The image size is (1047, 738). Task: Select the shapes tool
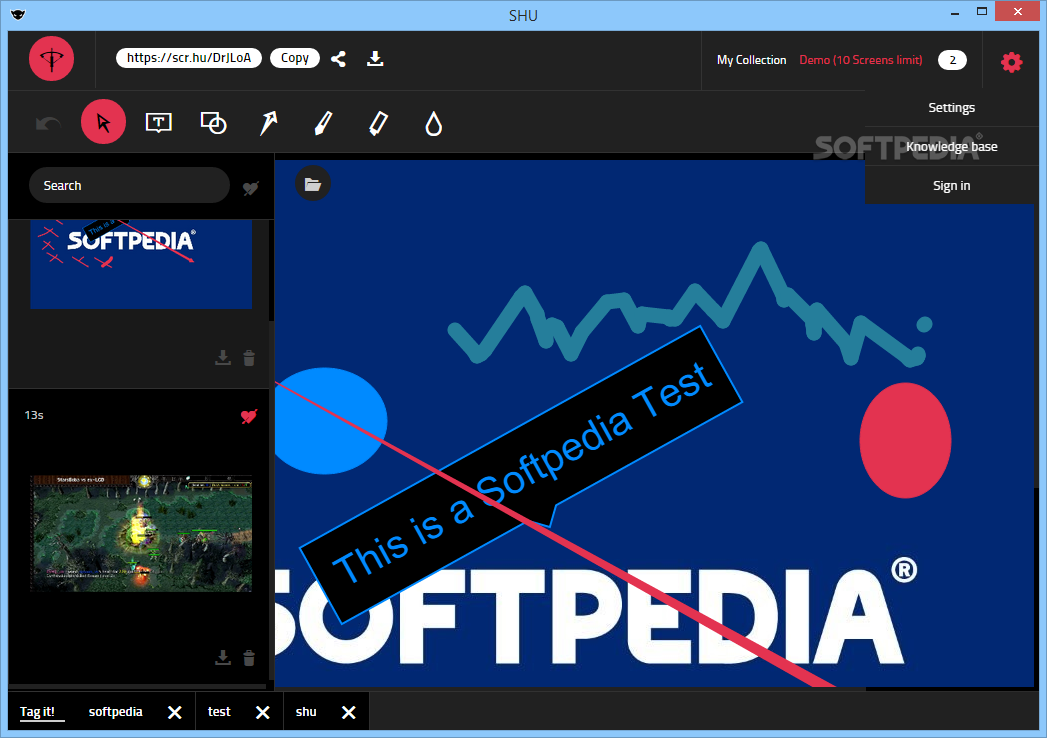click(x=214, y=123)
